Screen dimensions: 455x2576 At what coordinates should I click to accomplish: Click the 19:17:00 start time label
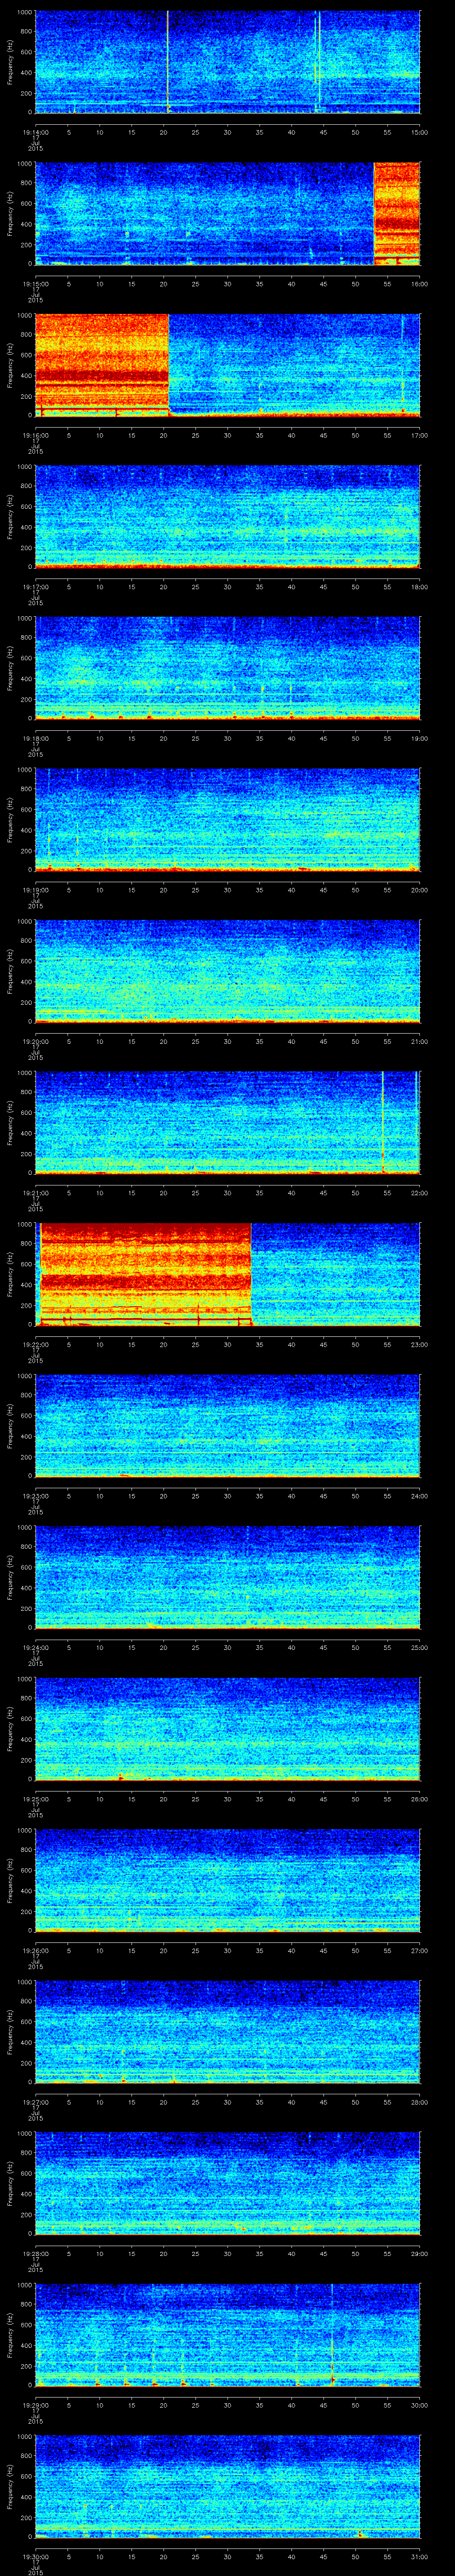pos(35,586)
